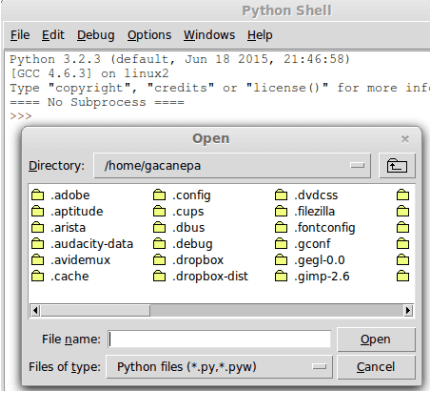Cancel the Open dialog
Viewport: 434px width, 394px height.
(x=376, y=367)
